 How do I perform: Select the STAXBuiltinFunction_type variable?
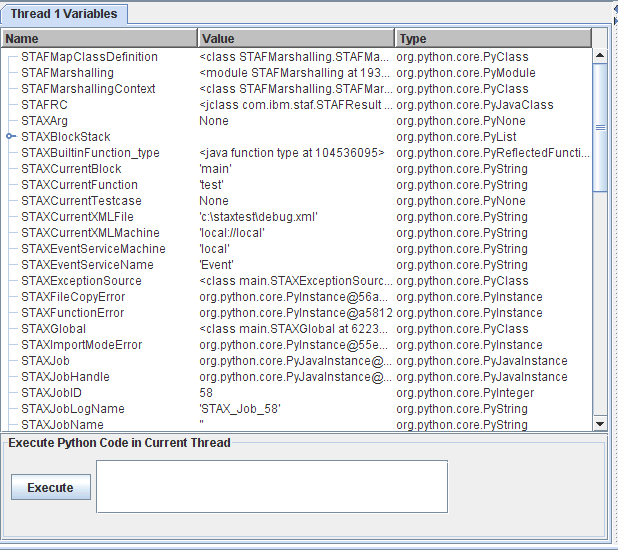pos(90,153)
